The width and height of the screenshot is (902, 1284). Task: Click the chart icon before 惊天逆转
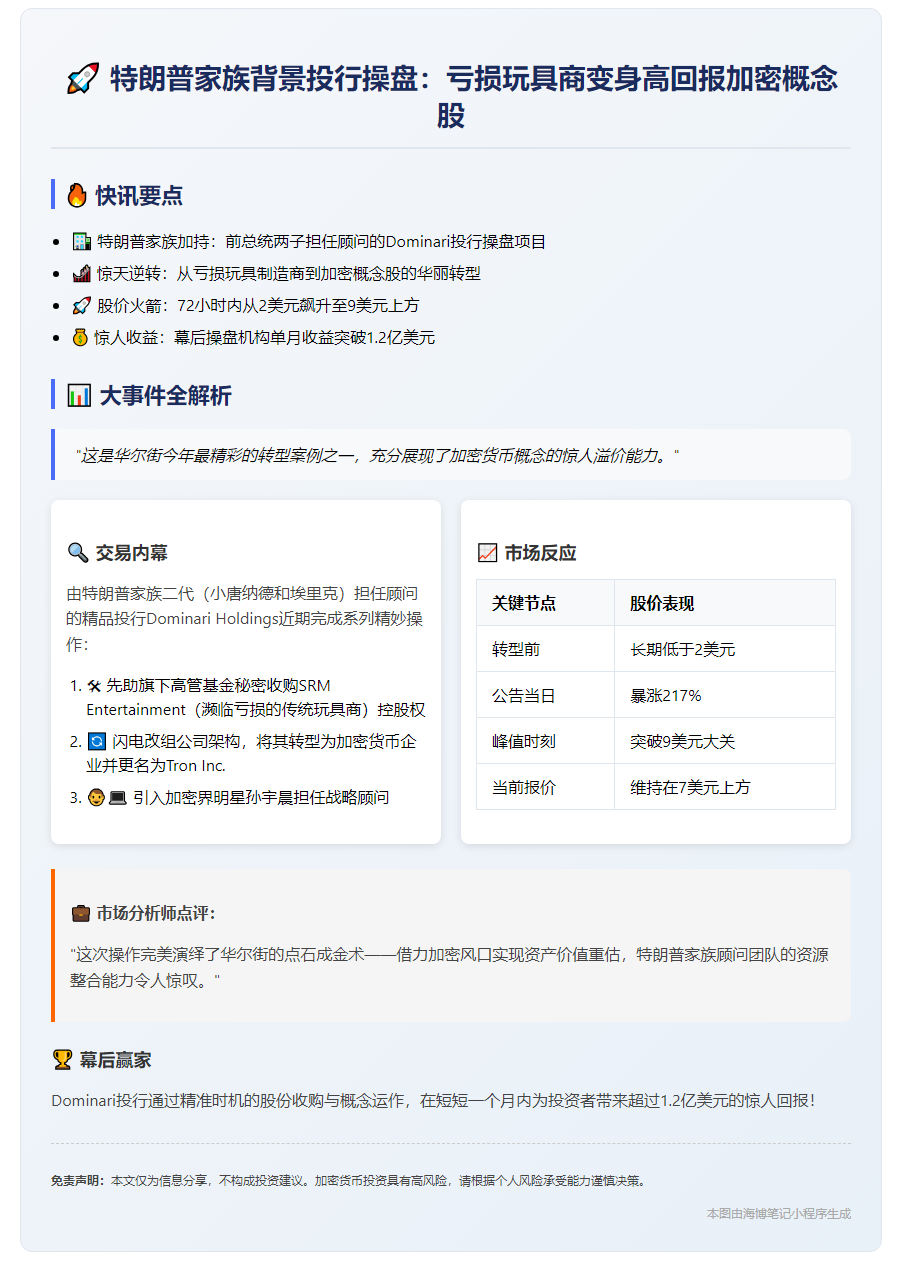[82, 274]
